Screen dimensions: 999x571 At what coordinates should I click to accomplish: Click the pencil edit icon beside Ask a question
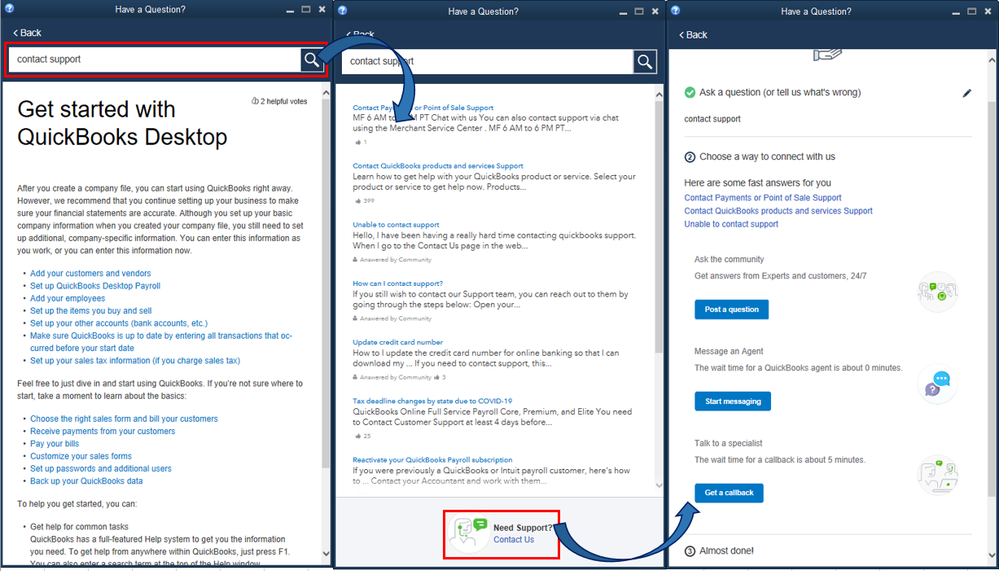click(967, 93)
